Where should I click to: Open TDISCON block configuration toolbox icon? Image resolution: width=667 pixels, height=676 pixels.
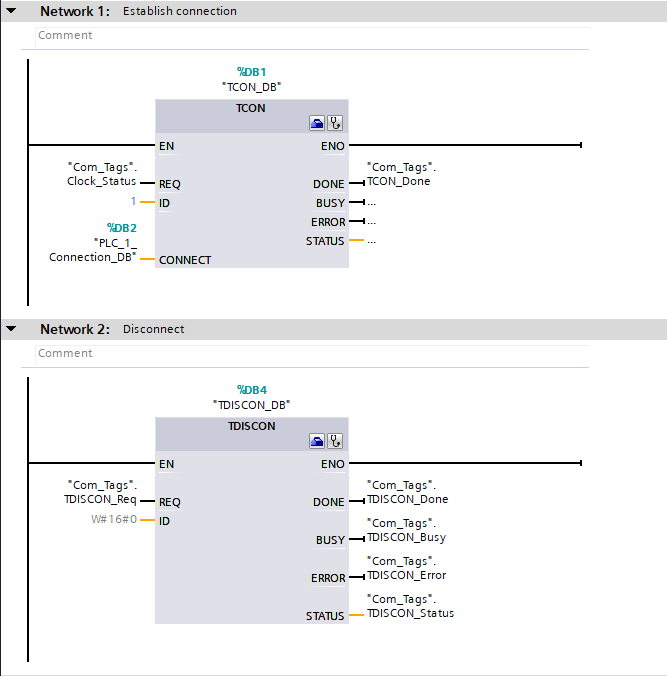point(317,441)
